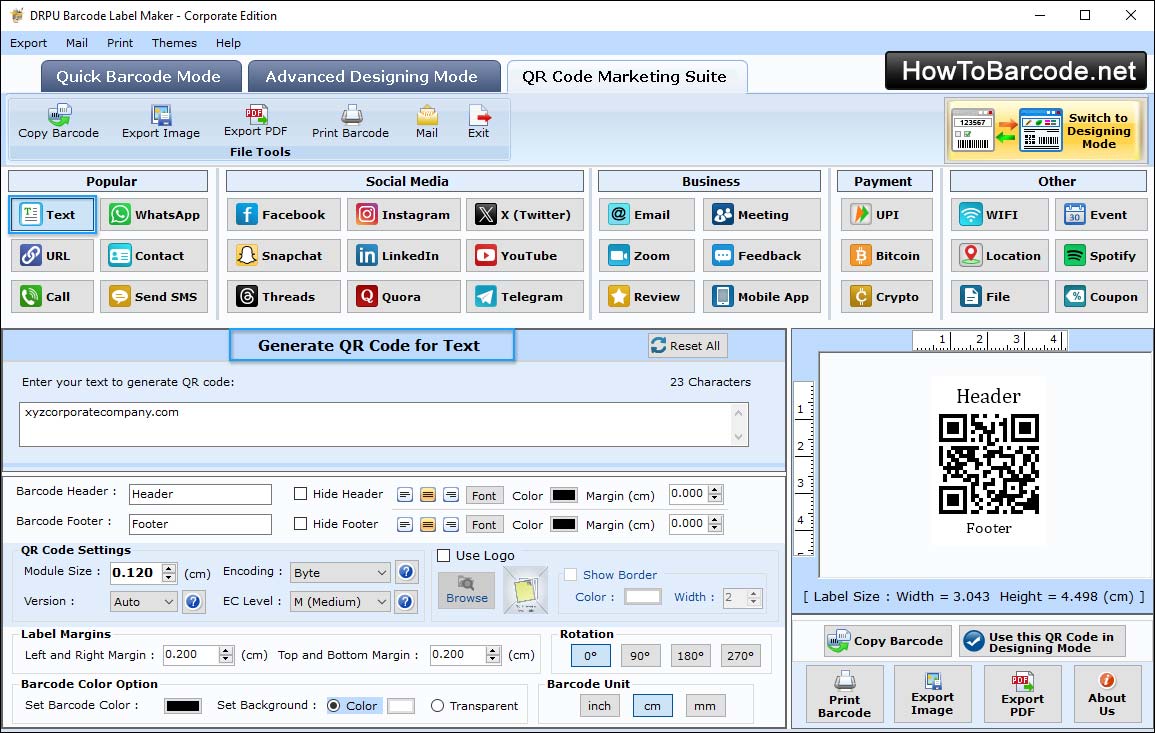The image size is (1155, 733).
Task: Click the header Font button
Action: pos(484,496)
